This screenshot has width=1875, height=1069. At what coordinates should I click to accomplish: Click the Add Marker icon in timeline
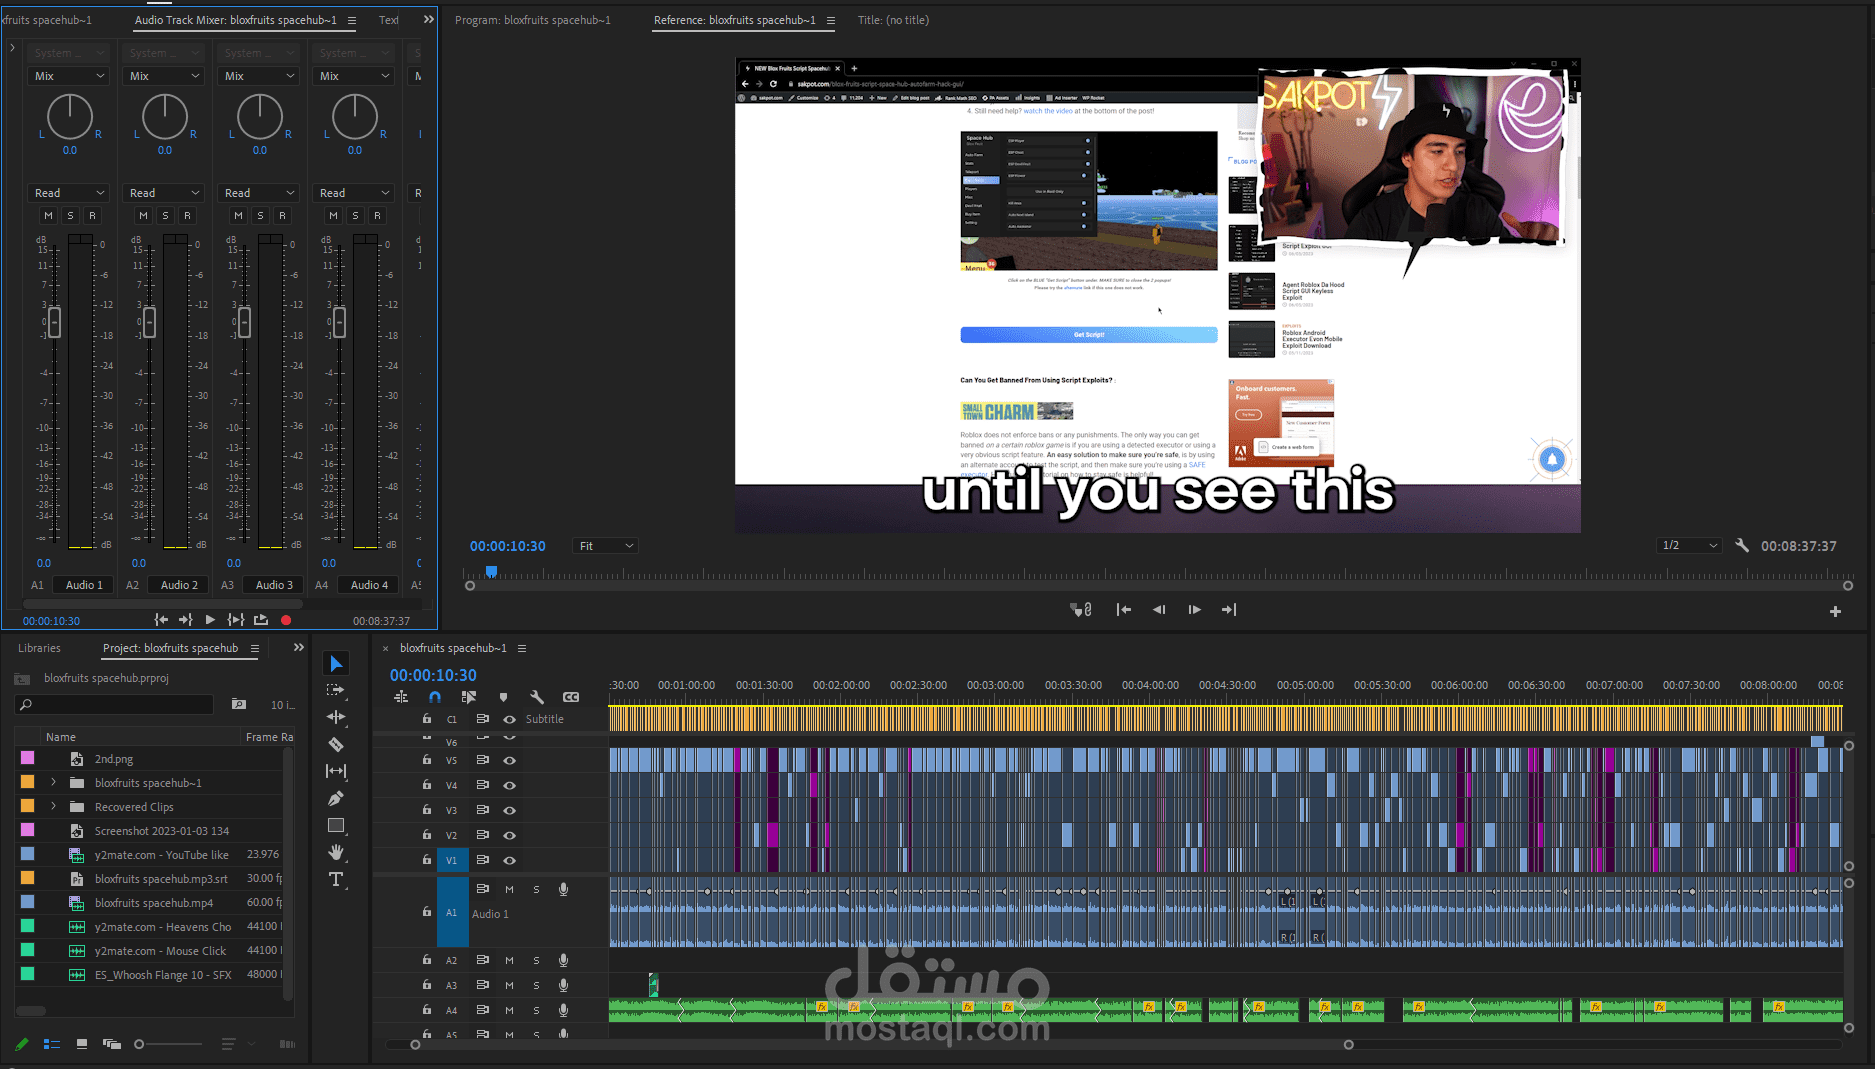(x=503, y=697)
